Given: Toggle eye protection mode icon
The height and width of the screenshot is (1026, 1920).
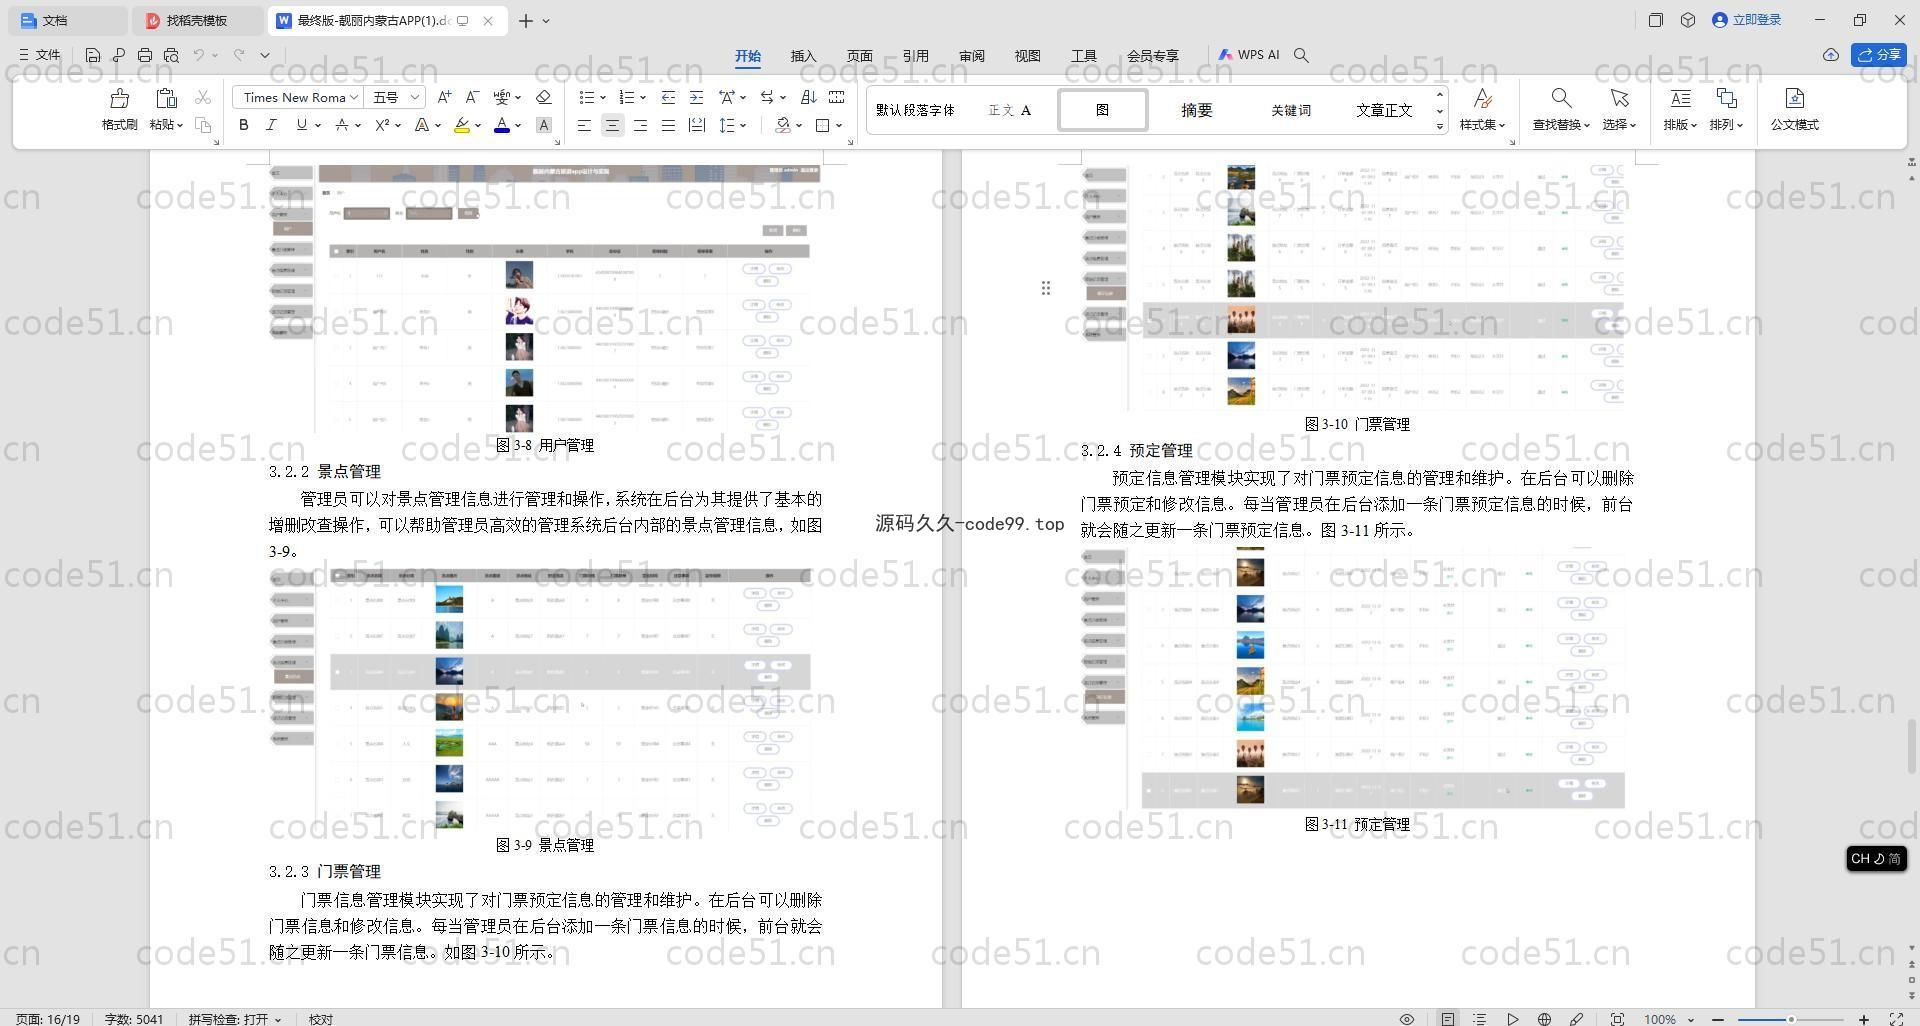Looking at the screenshot, I should [x=1406, y=1019].
